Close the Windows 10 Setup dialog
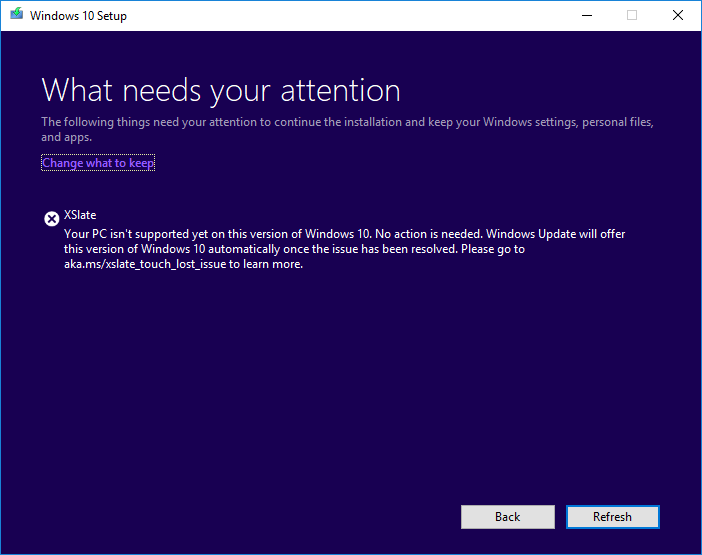Screen dimensions: 702x555 (x=678, y=16)
